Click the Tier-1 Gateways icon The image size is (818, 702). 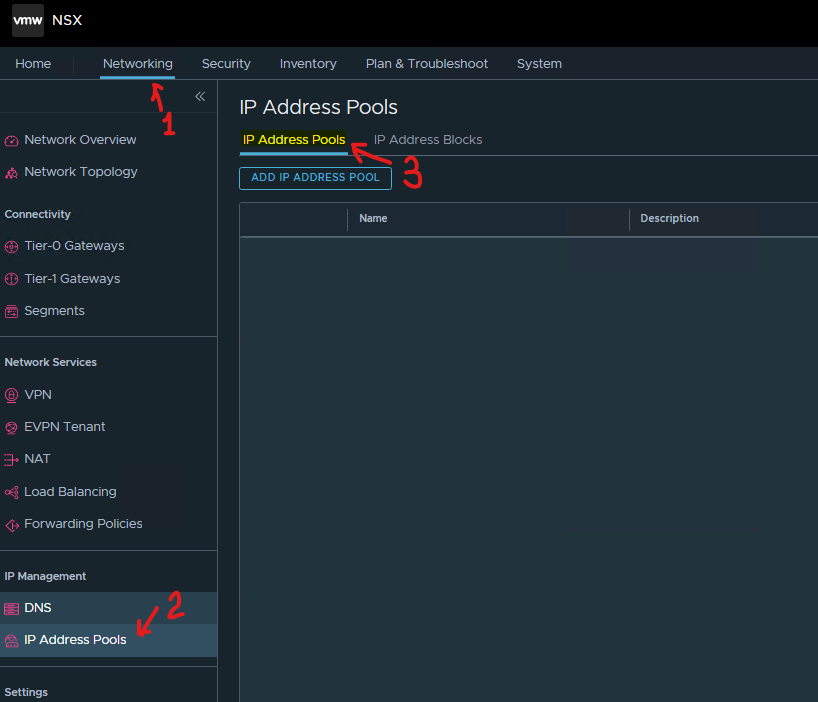pos(12,279)
